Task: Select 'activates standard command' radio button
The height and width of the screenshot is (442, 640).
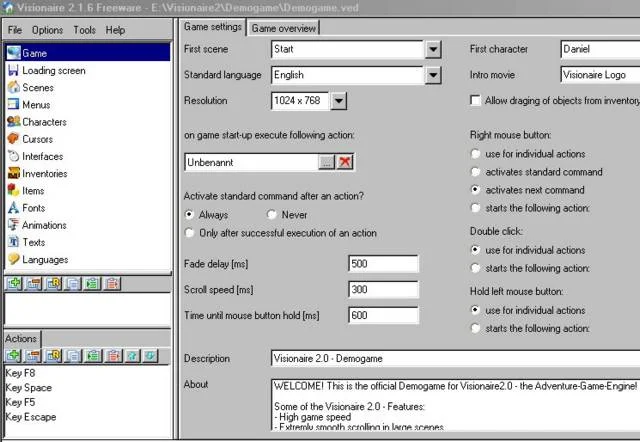Action: tap(475, 172)
